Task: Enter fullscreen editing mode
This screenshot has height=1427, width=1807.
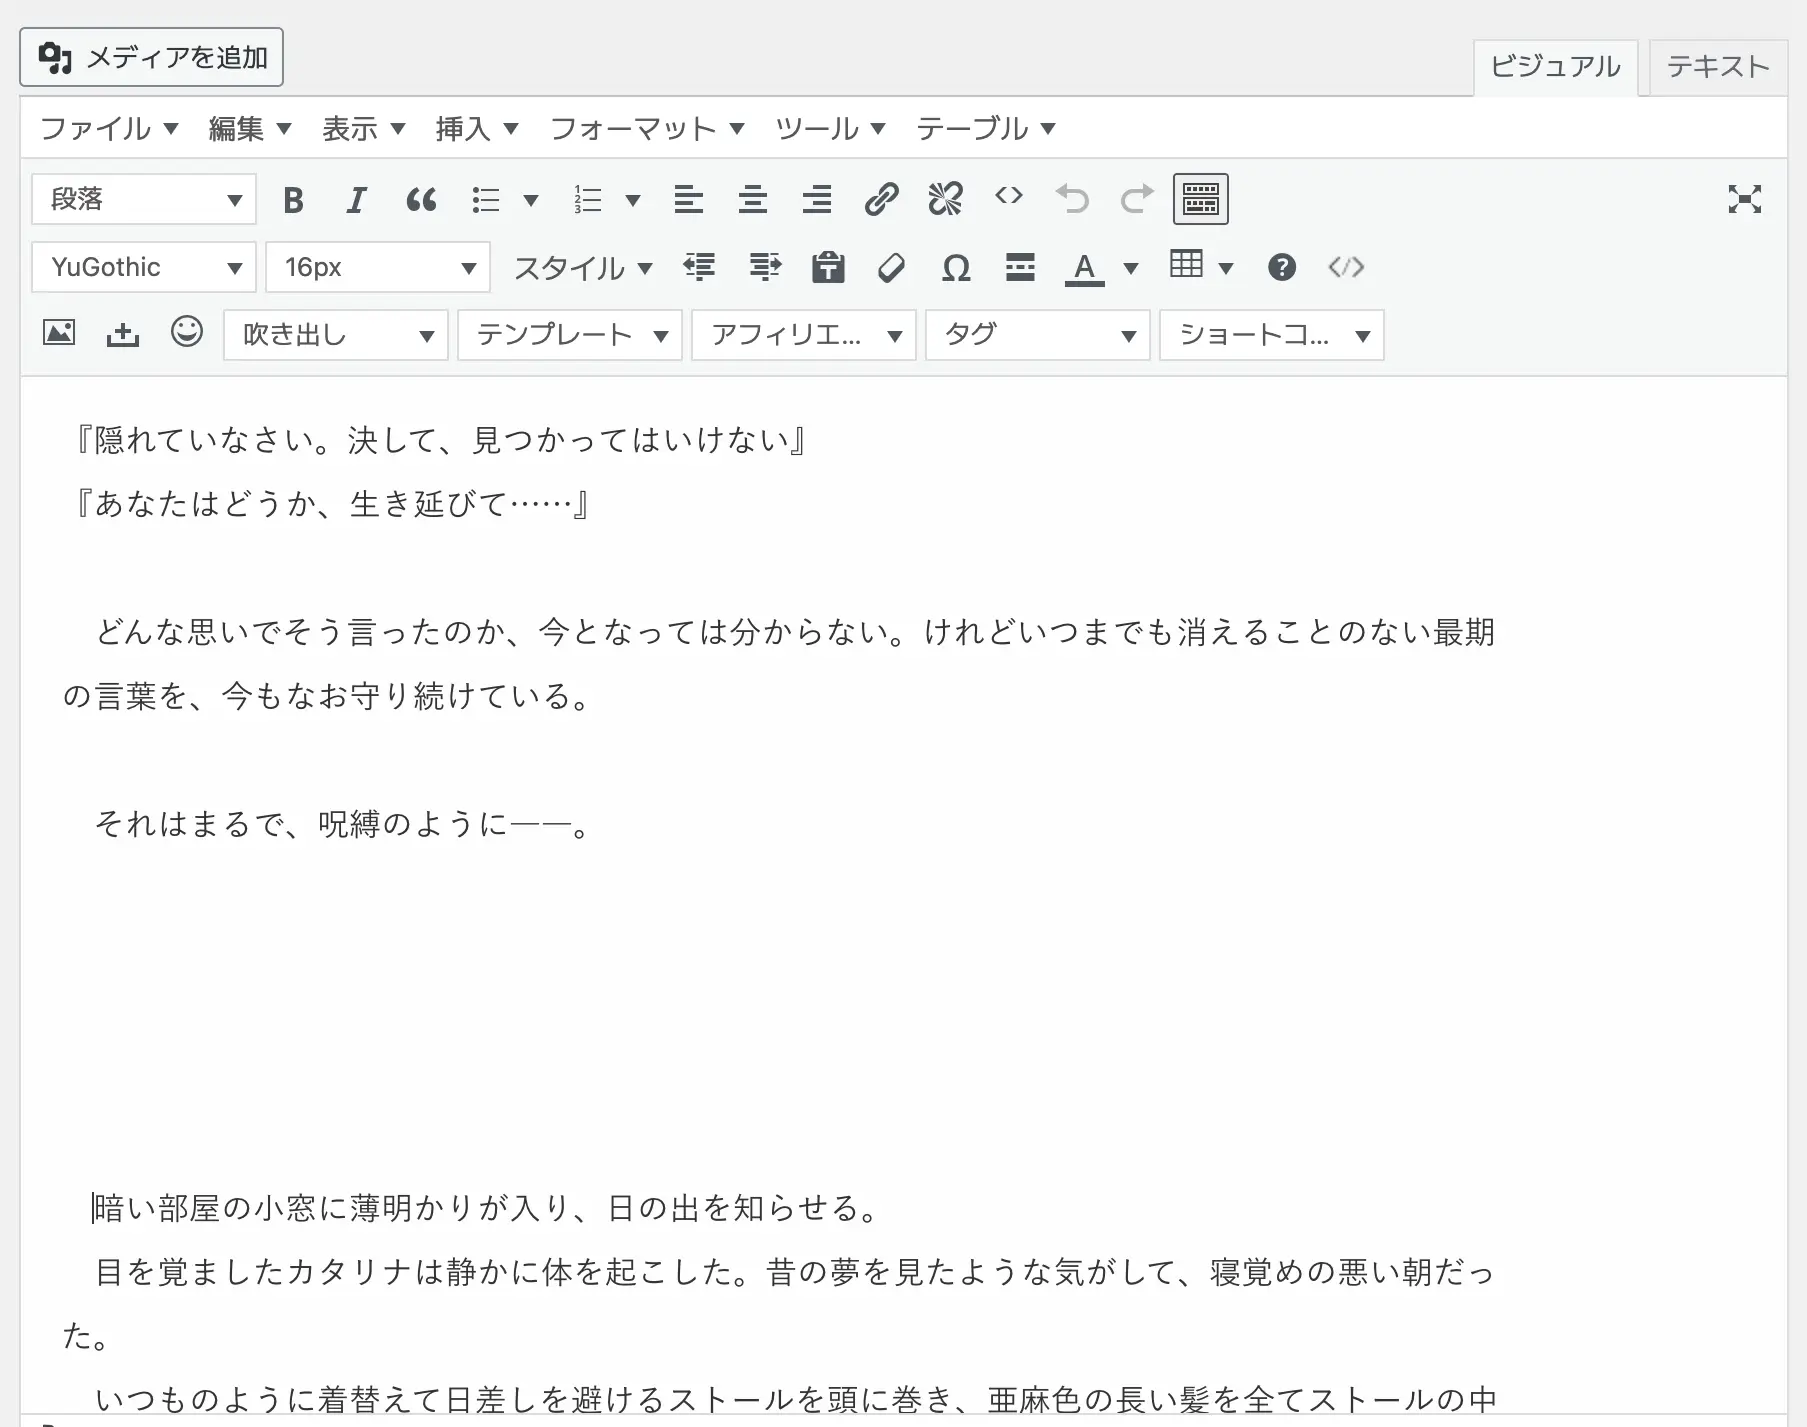Action: 1745,200
